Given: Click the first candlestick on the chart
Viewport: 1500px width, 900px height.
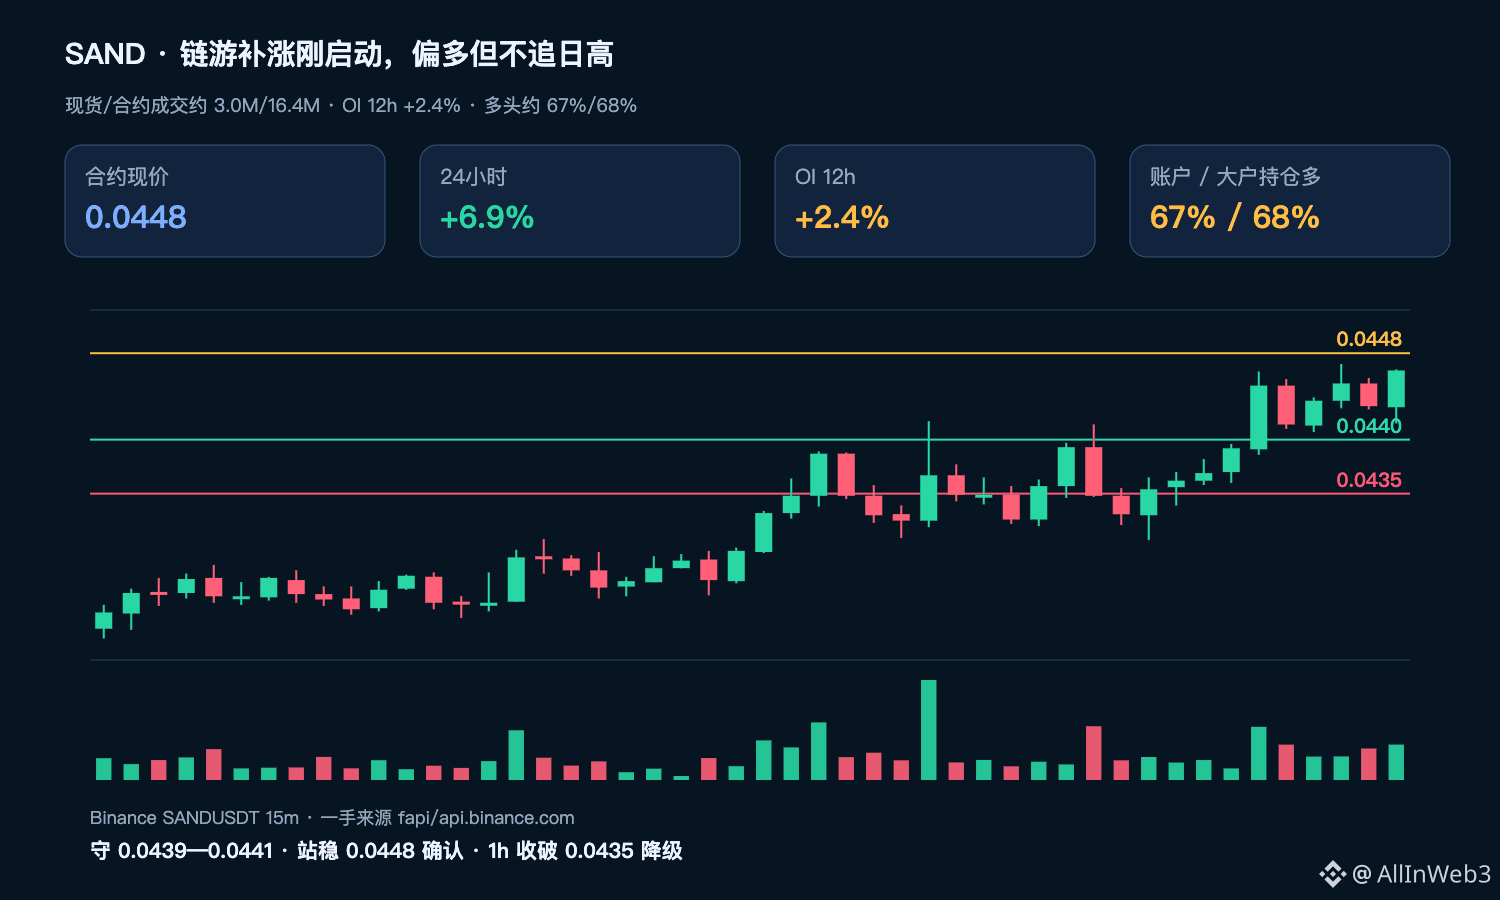Looking at the screenshot, I should pyautogui.click(x=104, y=621).
